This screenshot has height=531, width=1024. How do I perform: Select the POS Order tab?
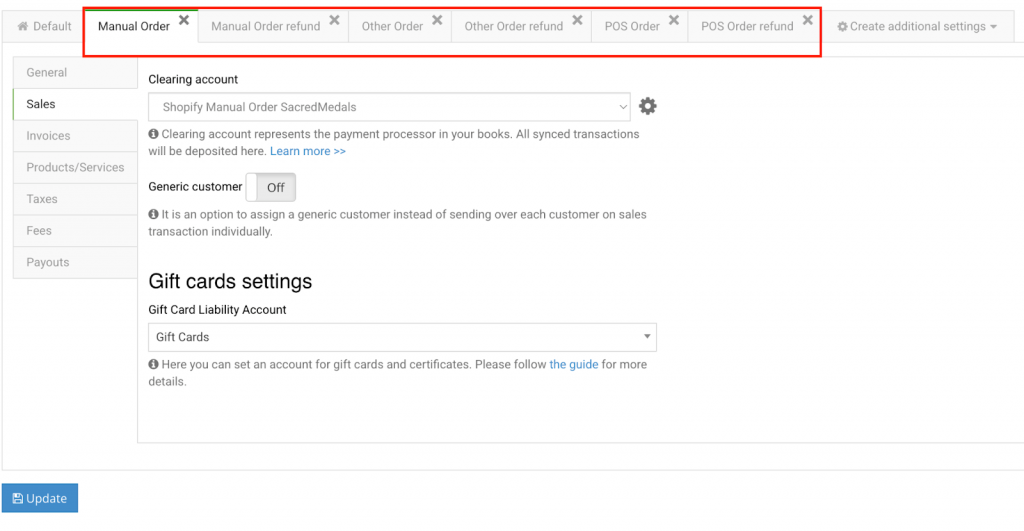631,27
